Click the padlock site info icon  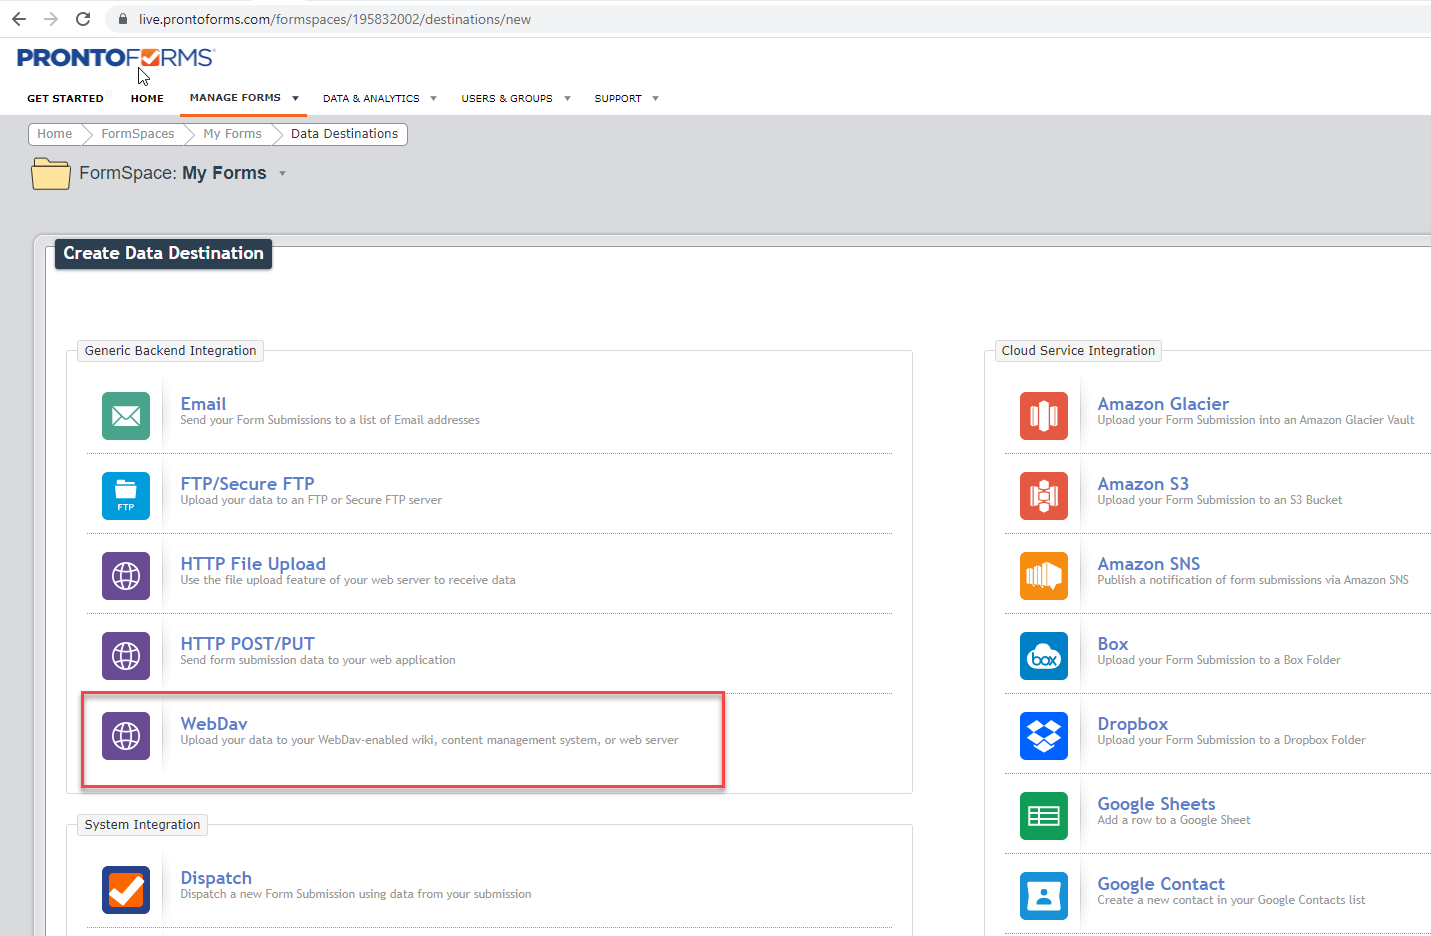point(123,19)
